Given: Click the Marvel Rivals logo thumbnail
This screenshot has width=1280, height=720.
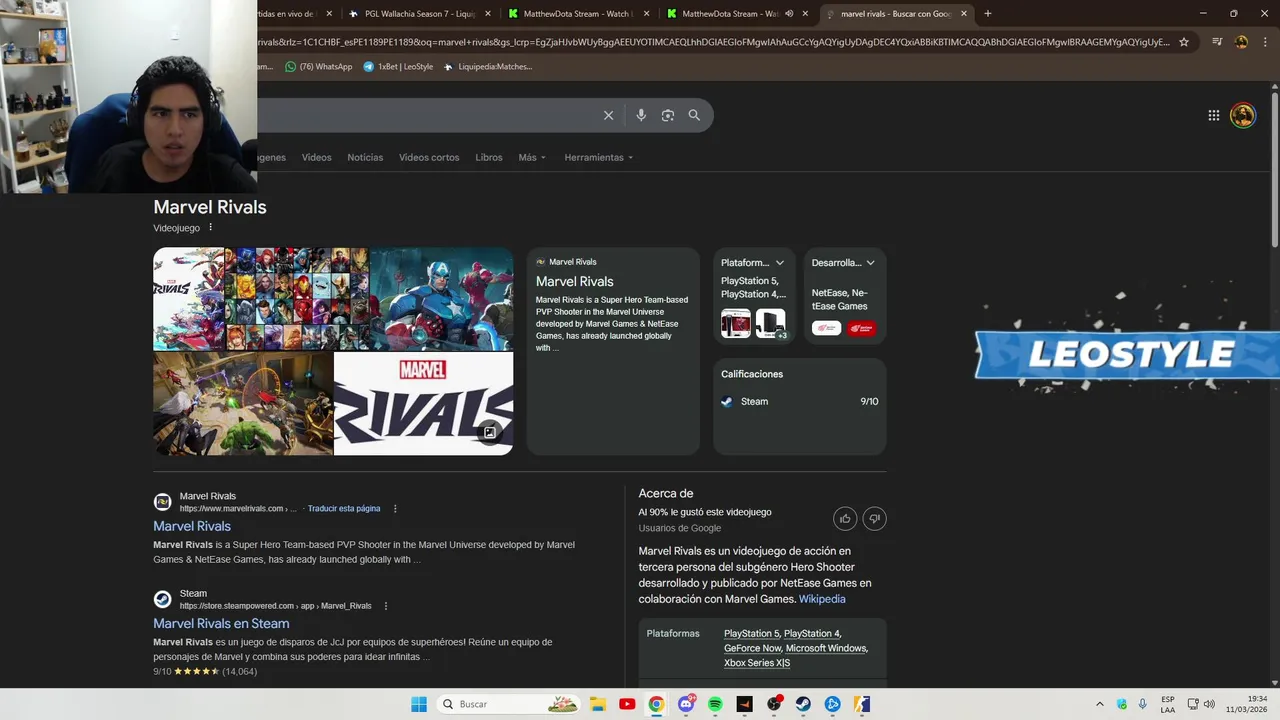Looking at the screenshot, I should pos(423,404).
